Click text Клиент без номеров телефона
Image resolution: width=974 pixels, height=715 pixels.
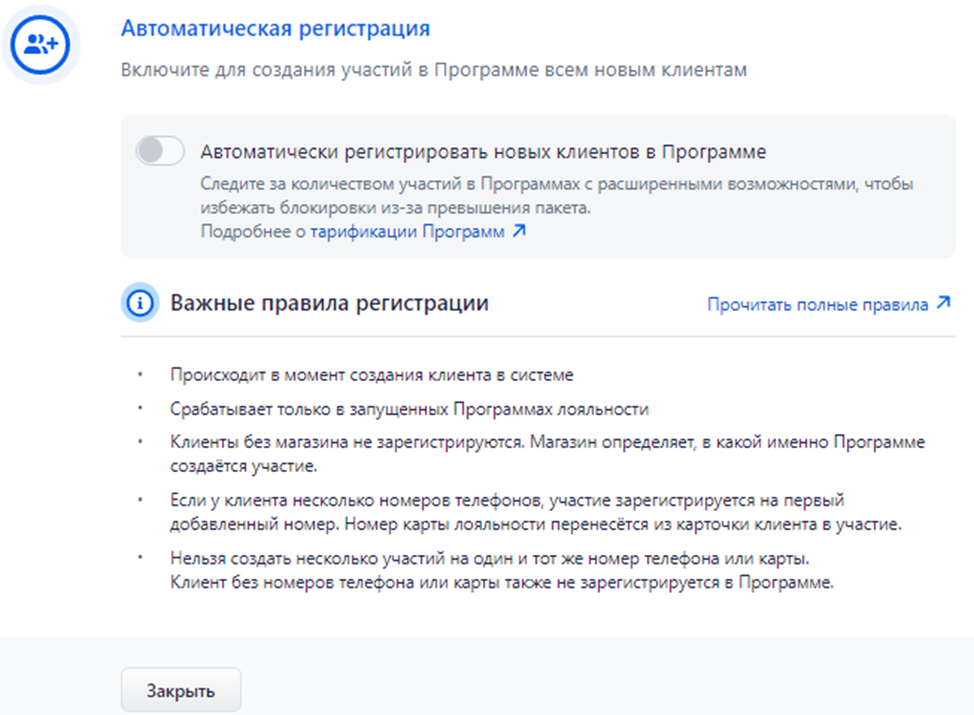(x=502, y=583)
